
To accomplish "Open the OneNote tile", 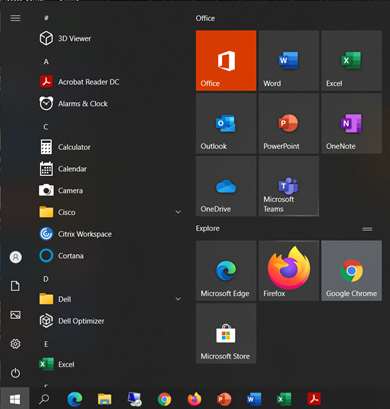I will point(351,123).
